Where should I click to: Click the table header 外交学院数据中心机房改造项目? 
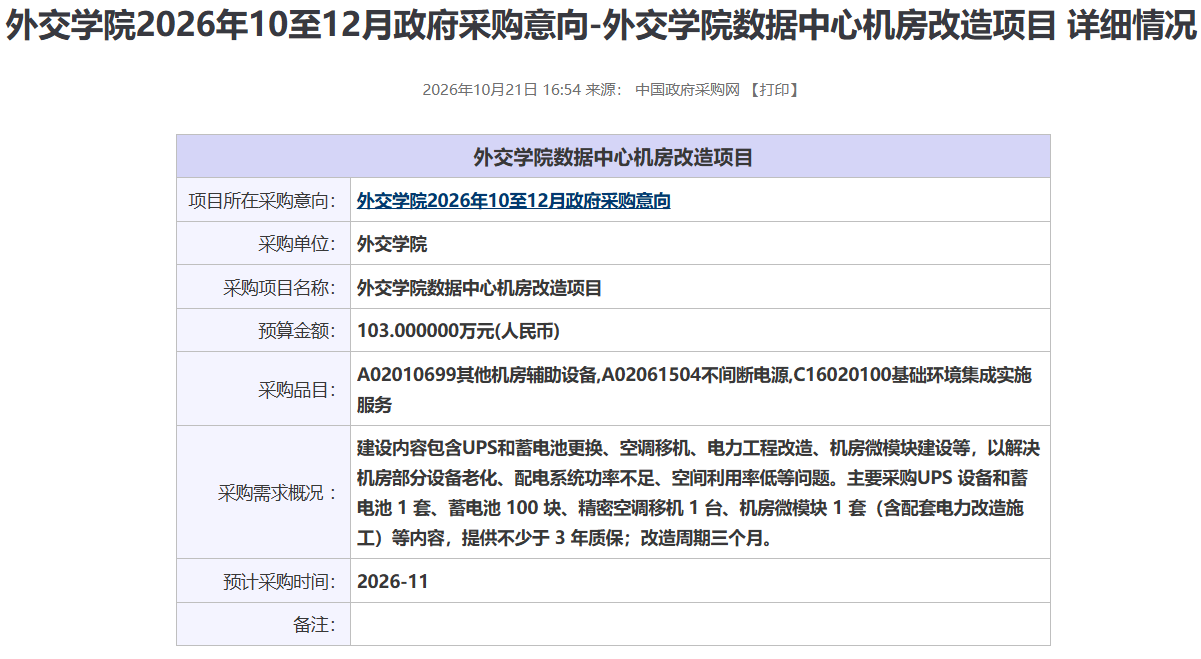(613, 157)
